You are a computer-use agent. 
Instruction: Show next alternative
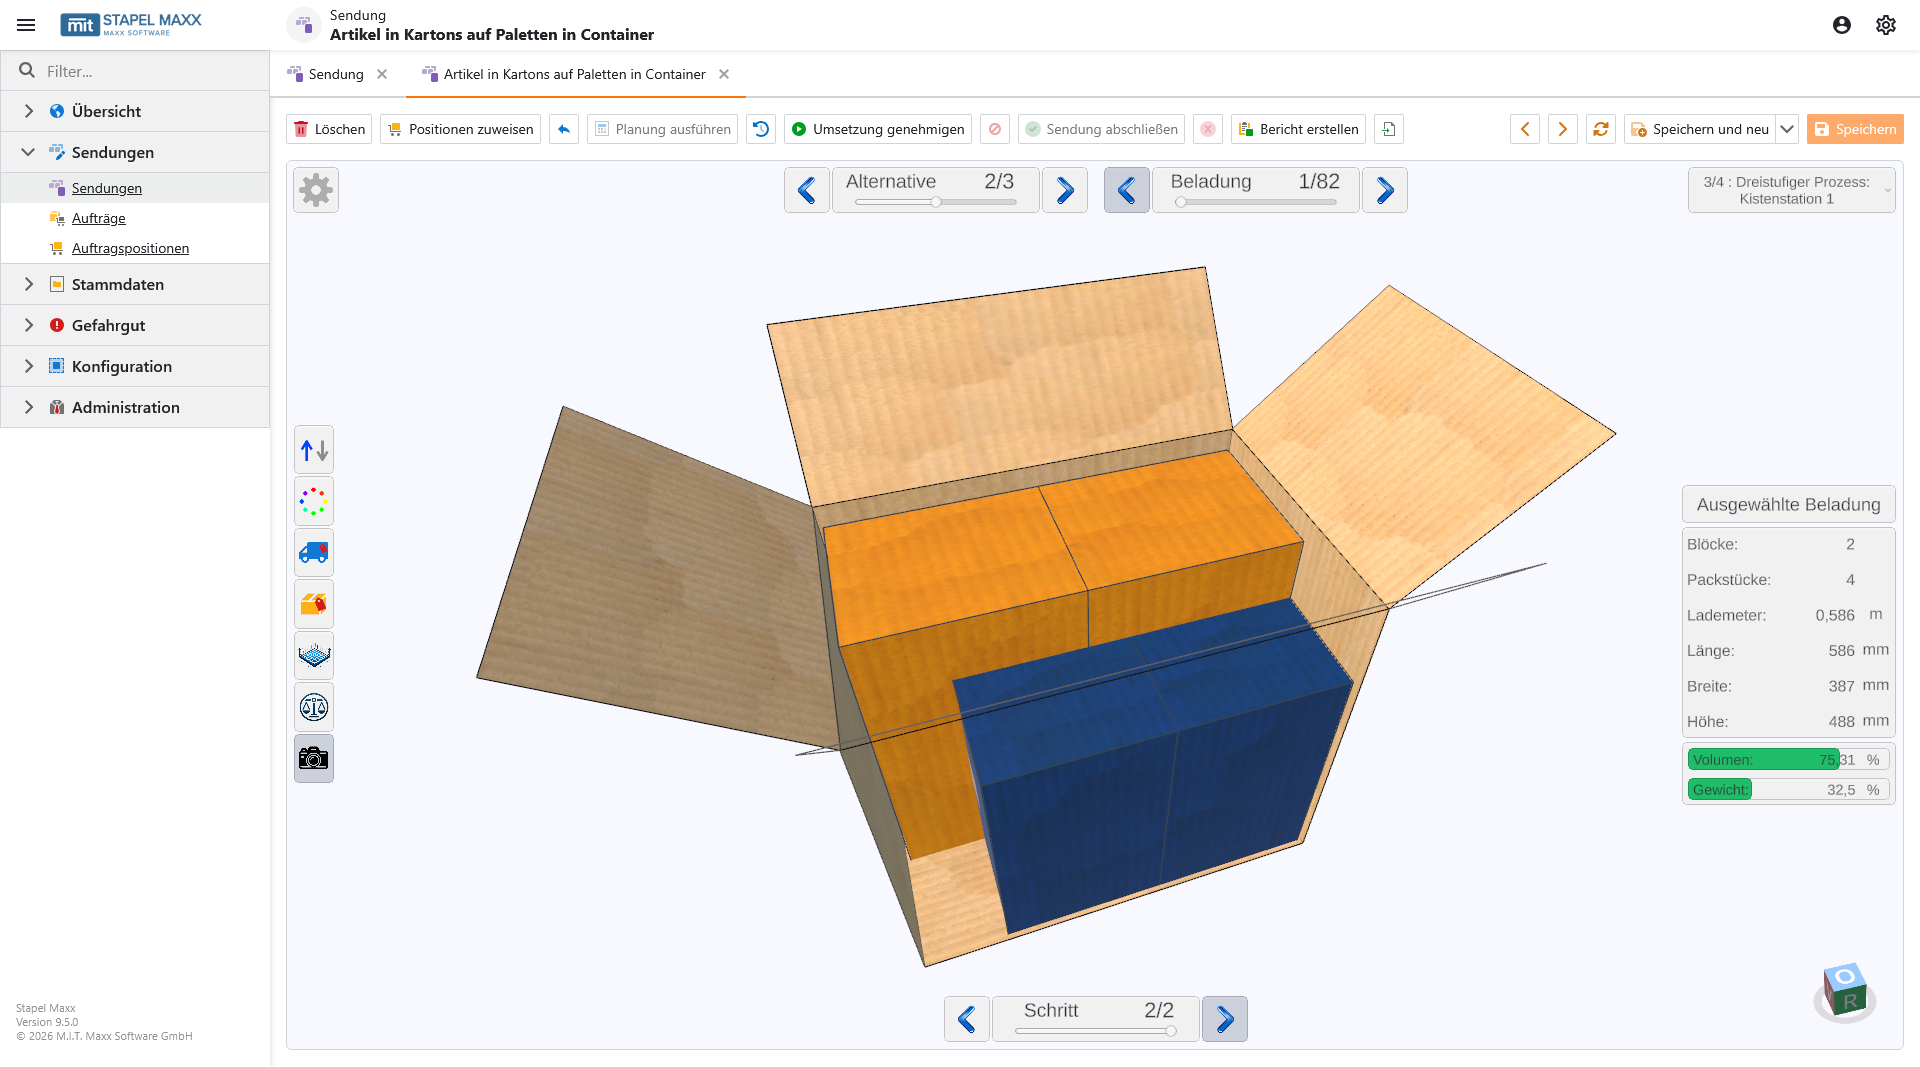[1065, 190]
